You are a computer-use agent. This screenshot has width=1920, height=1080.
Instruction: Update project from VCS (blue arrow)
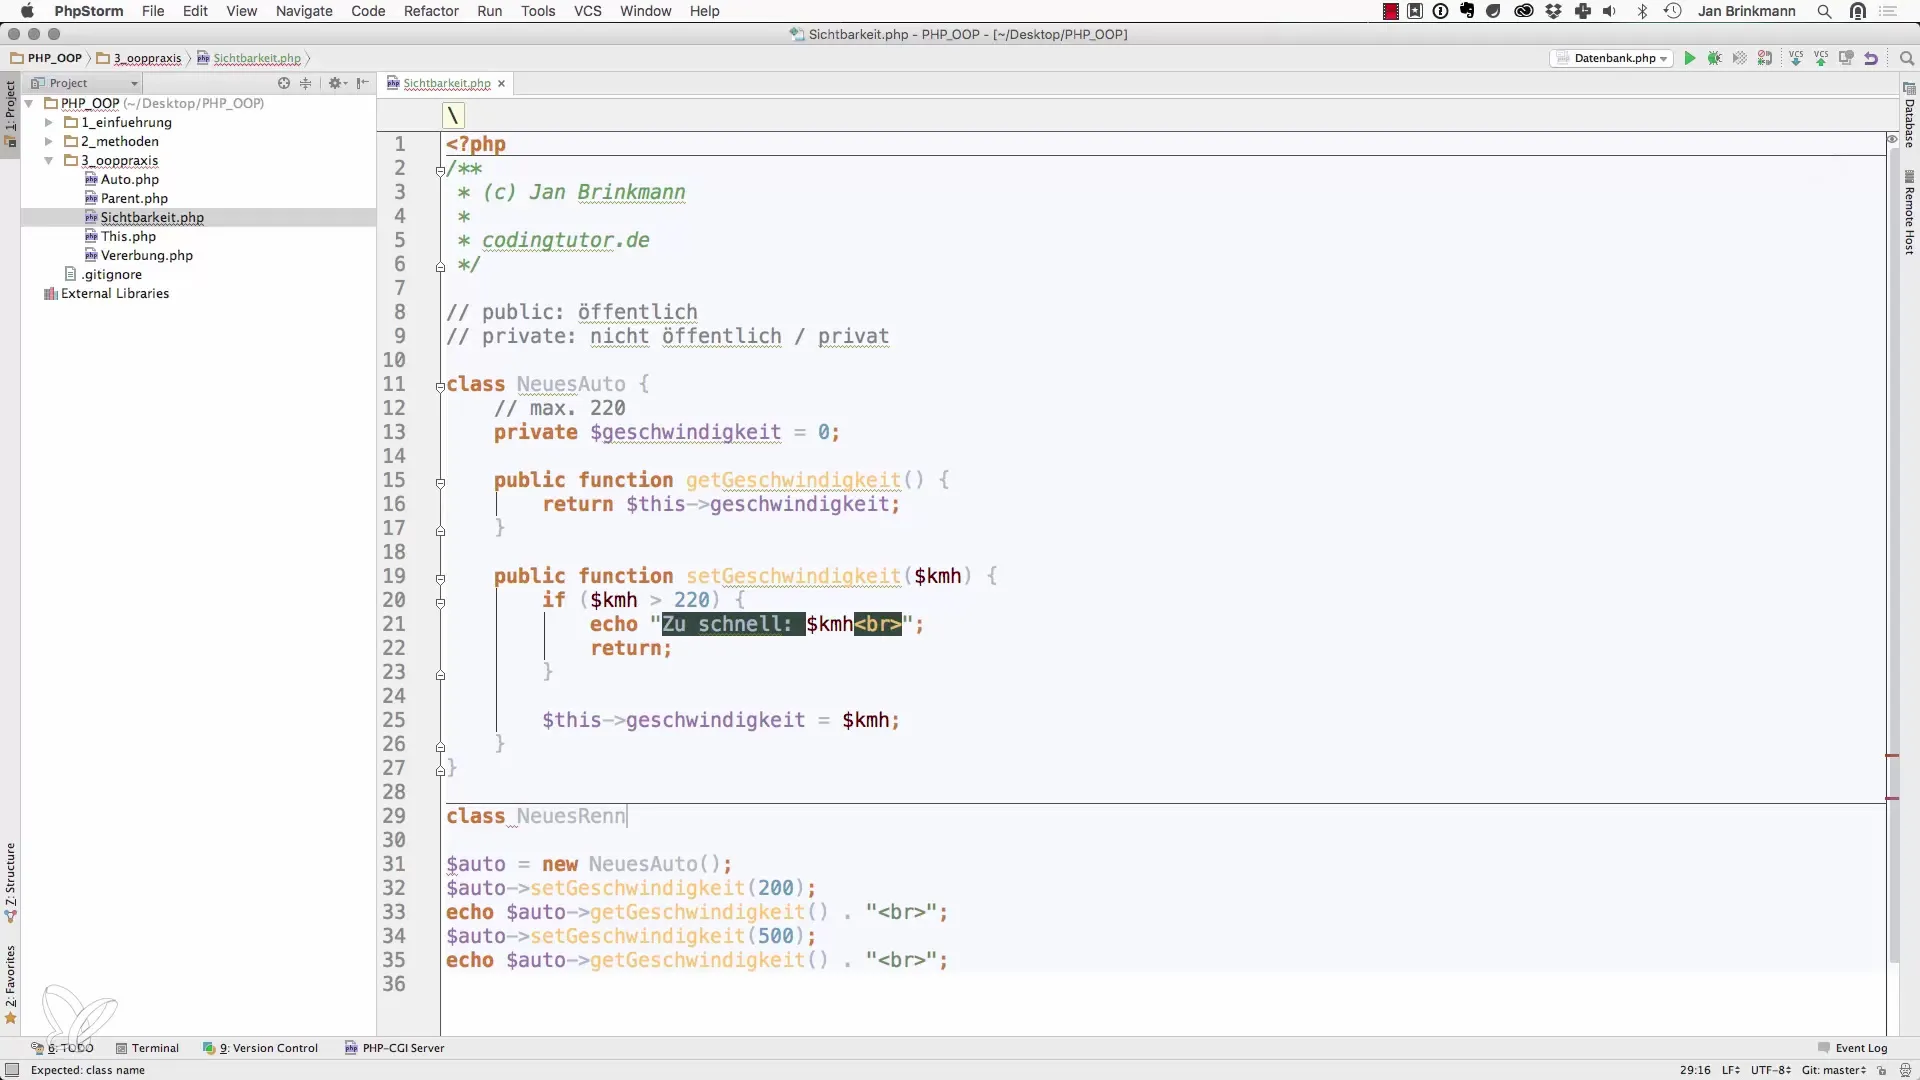pyautogui.click(x=1796, y=58)
